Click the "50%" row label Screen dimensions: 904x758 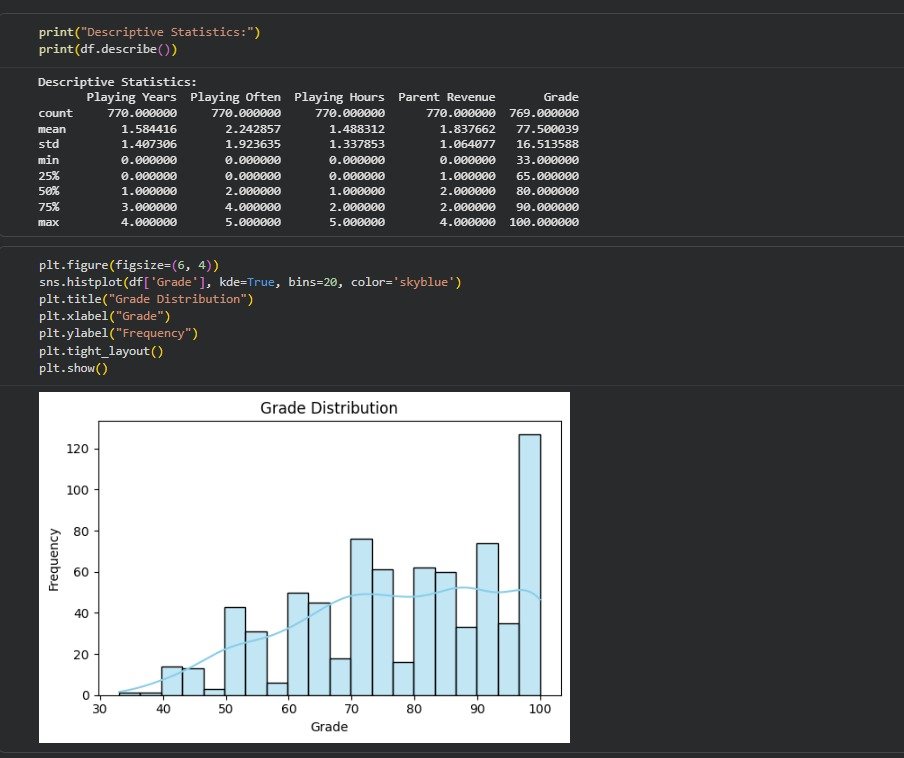pyautogui.click(x=48, y=191)
